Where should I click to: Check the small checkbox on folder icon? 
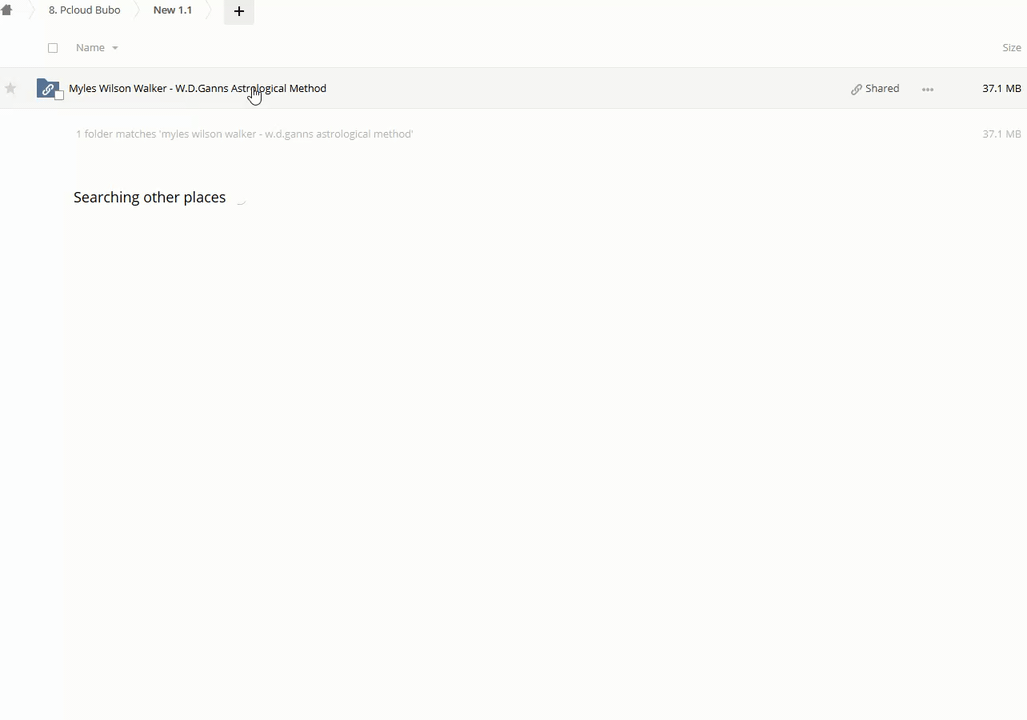click(x=59, y=95)
